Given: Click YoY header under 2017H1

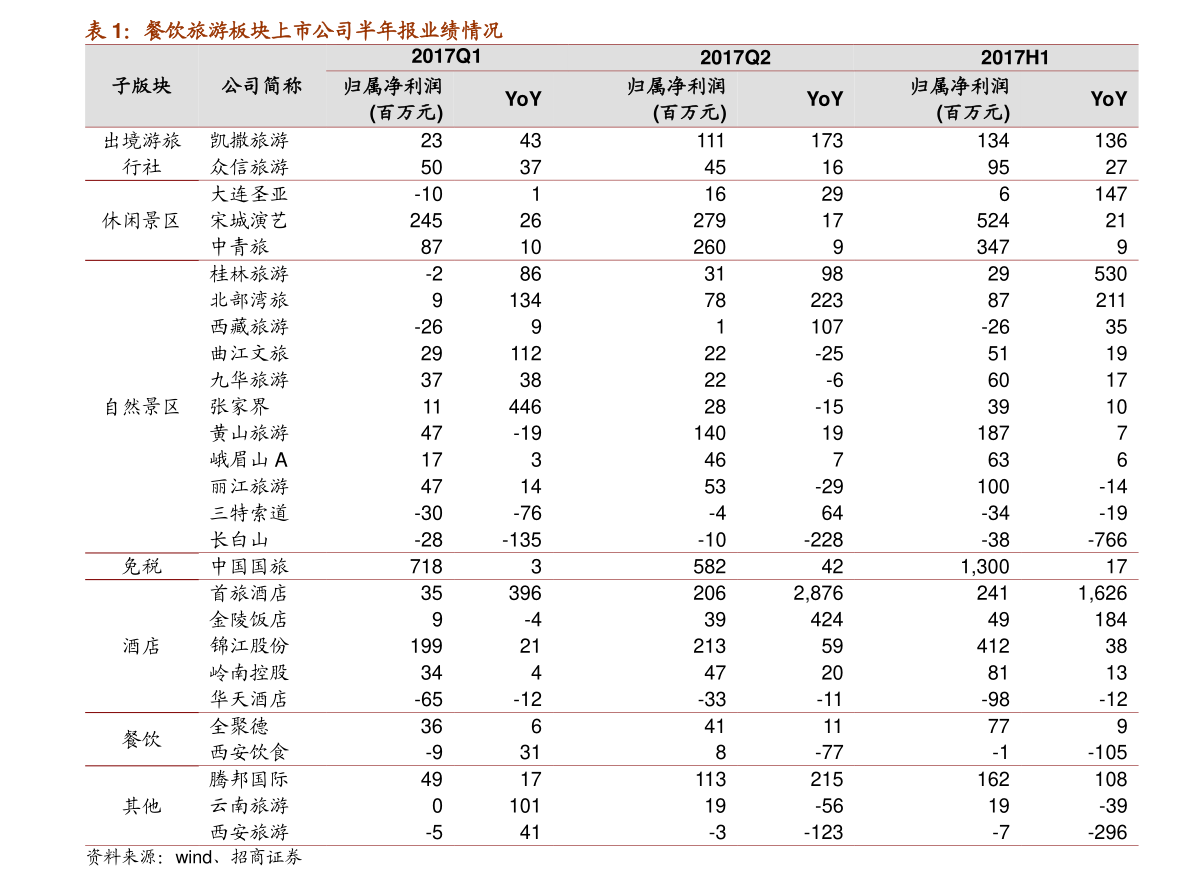Looking at the screenshot, I should pyautogui.click(x=1108, y=99).
